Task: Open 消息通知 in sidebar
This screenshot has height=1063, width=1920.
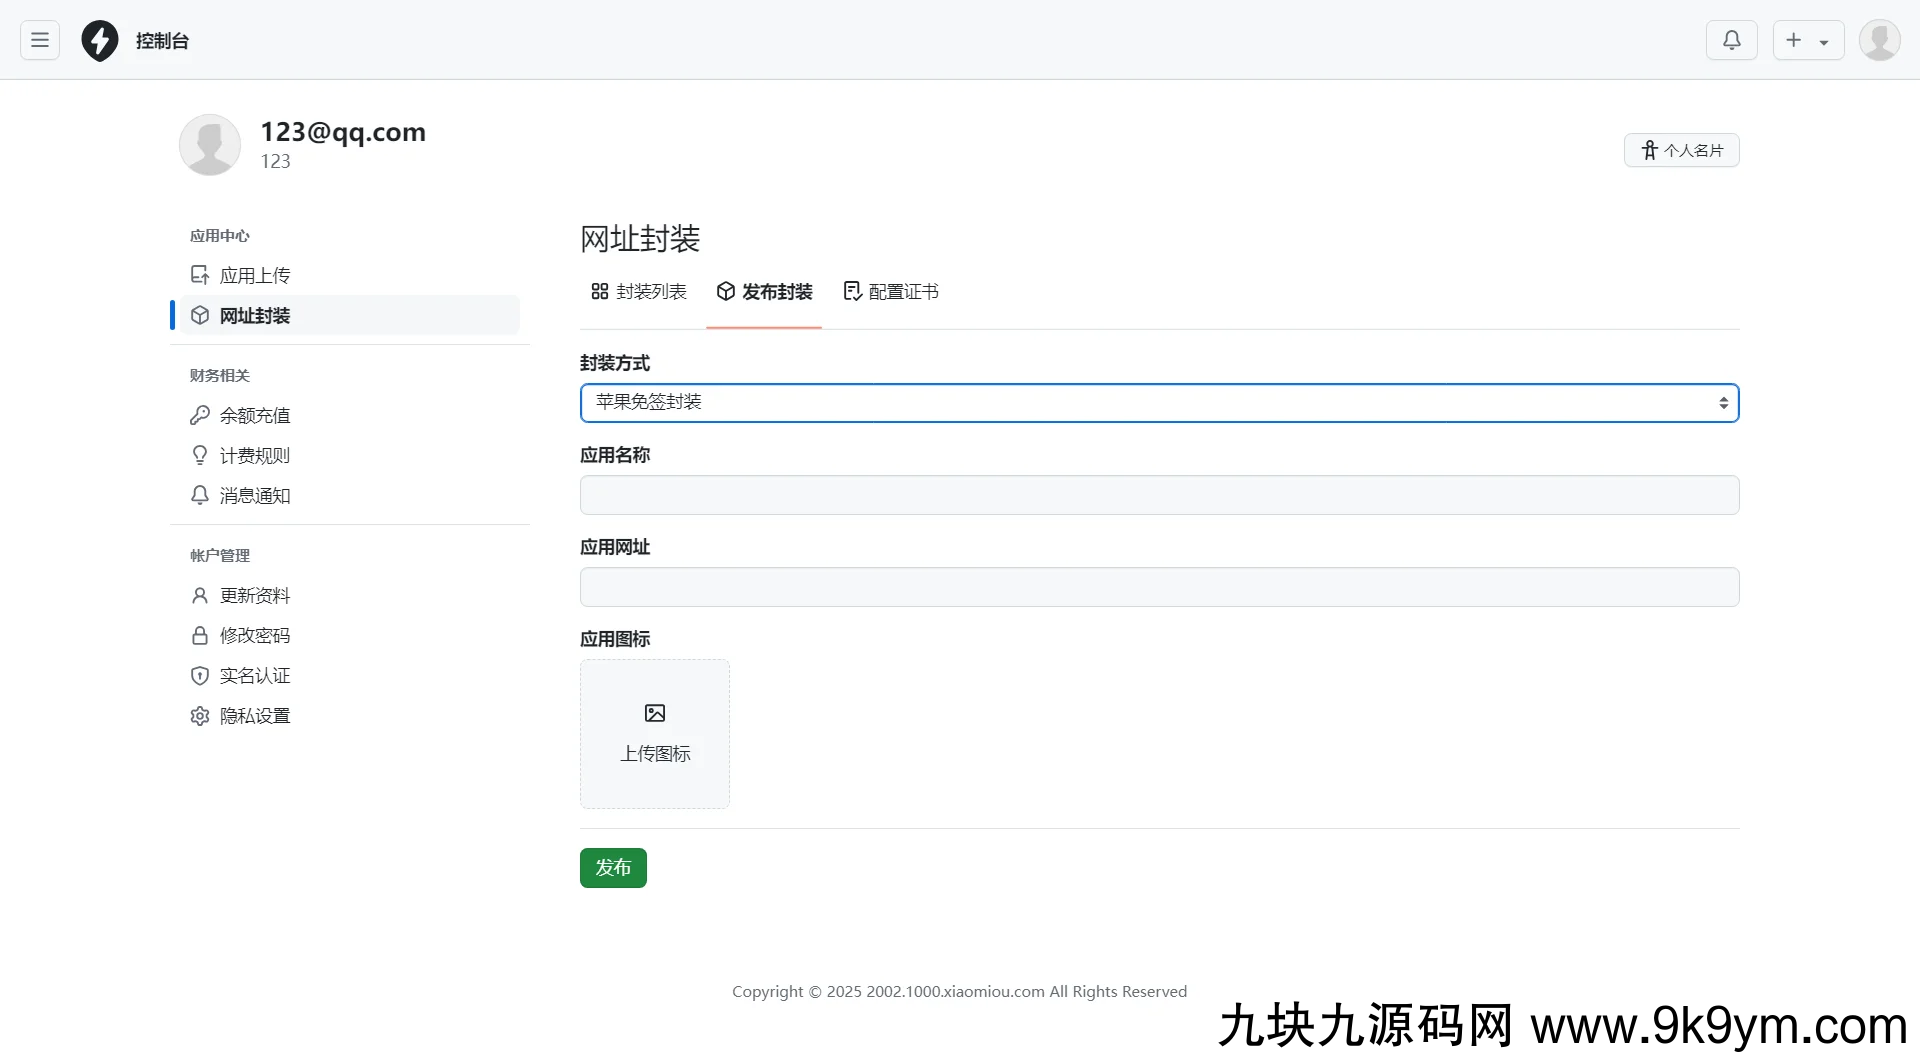Action: (255, 496)
